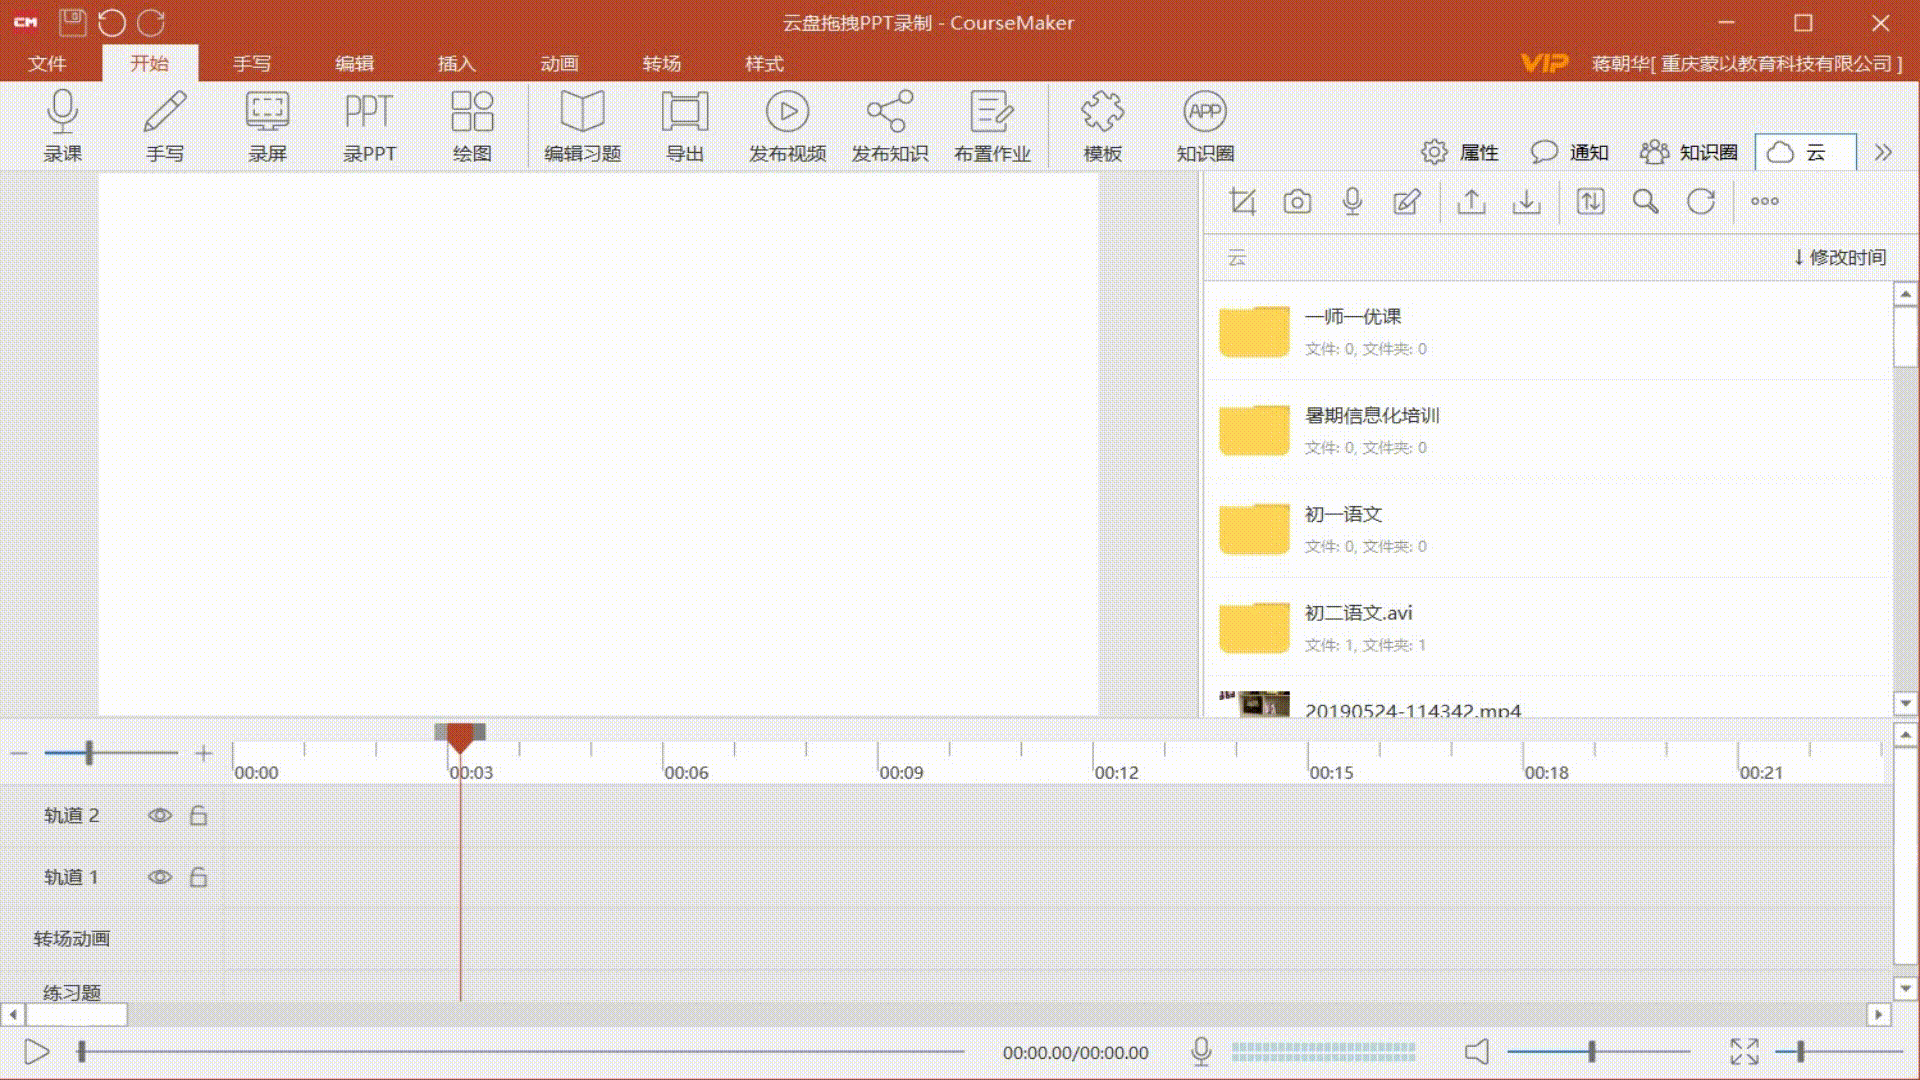Screen dimensions: 1920x1080
Task: Toggle visibility eye of 轨道 1
Action: tap(159, 877)
